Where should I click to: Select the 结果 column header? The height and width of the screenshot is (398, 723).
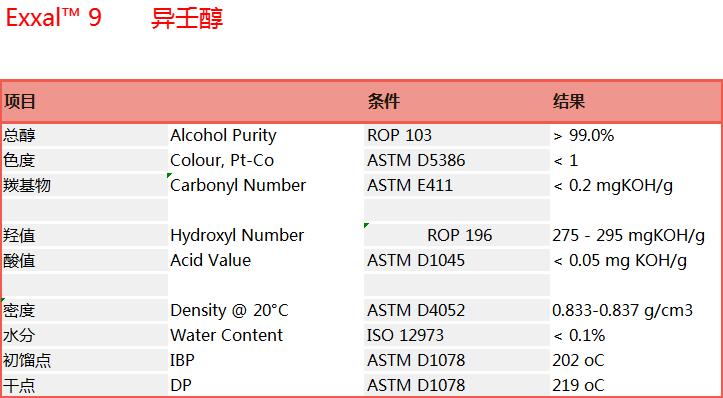coord(569,101)
